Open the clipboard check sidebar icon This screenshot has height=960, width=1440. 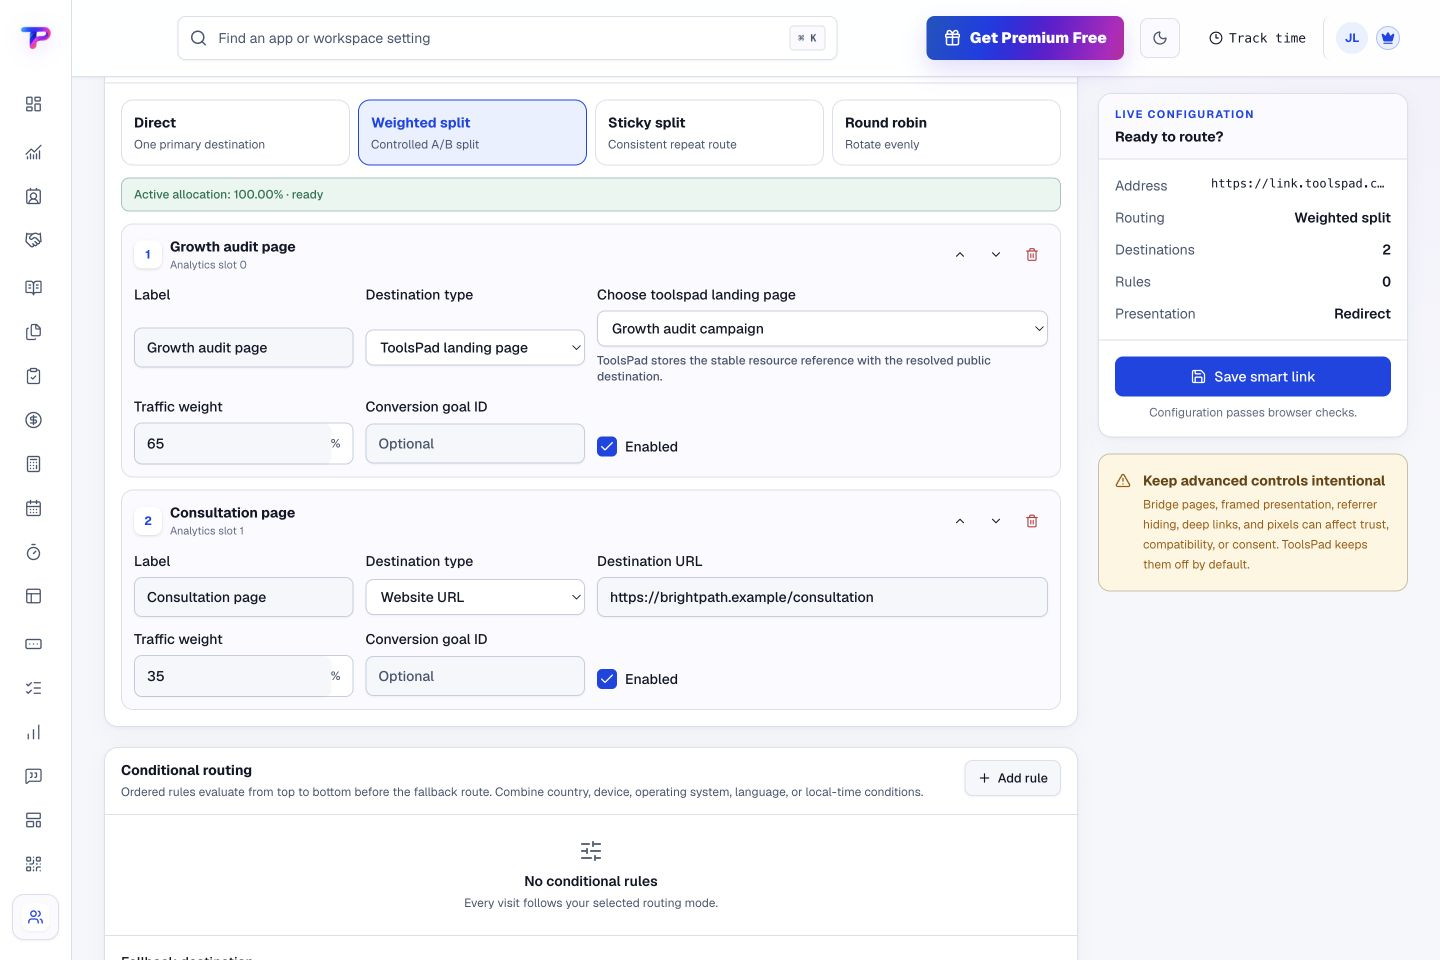[x=33, y=376]
